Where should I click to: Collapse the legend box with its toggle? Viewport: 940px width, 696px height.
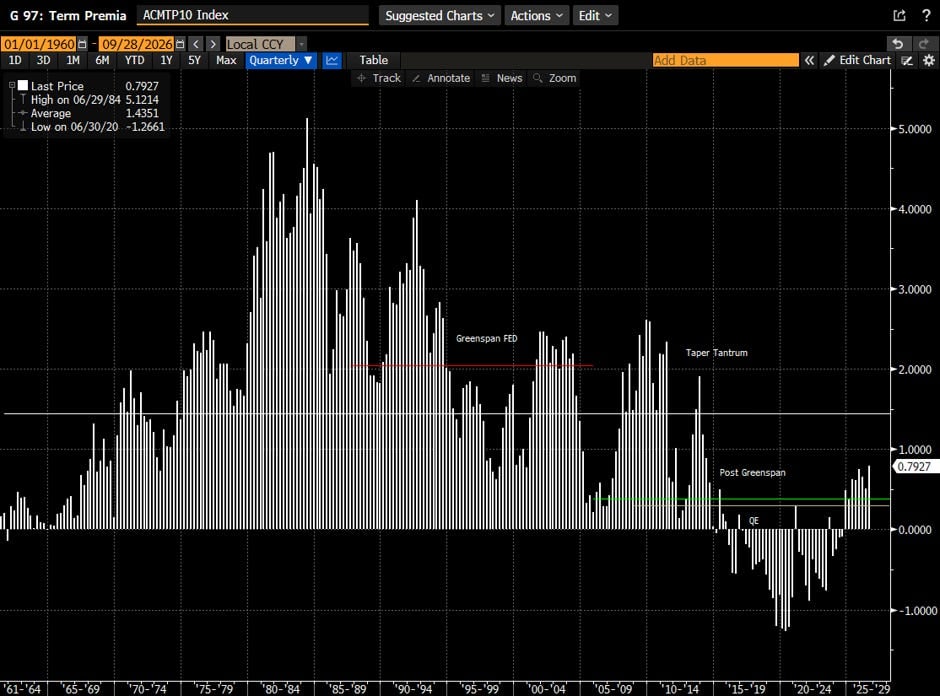click(x=11, y=86)
